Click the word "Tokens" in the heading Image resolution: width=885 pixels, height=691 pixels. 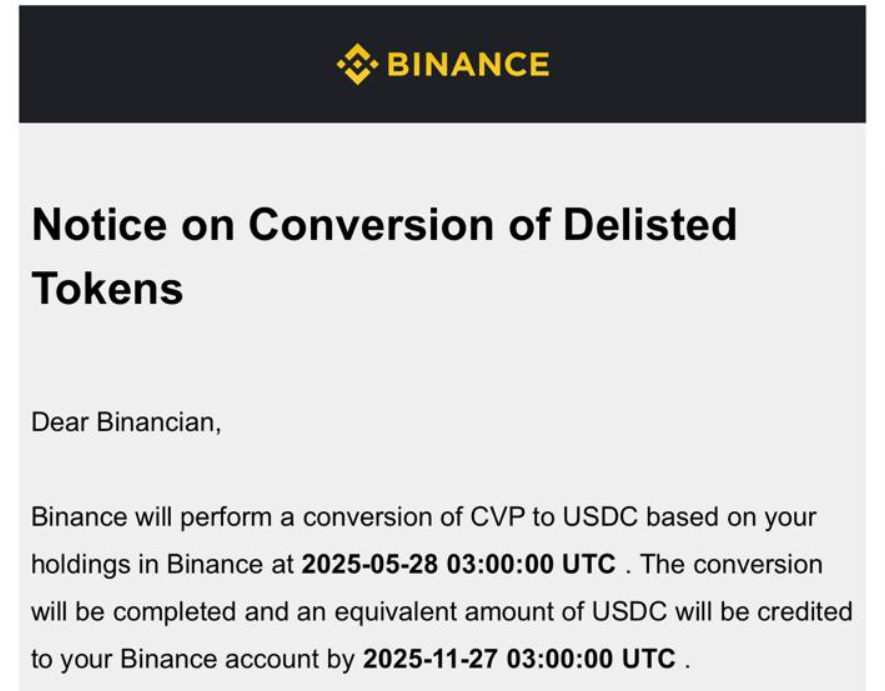pos(107,288)
